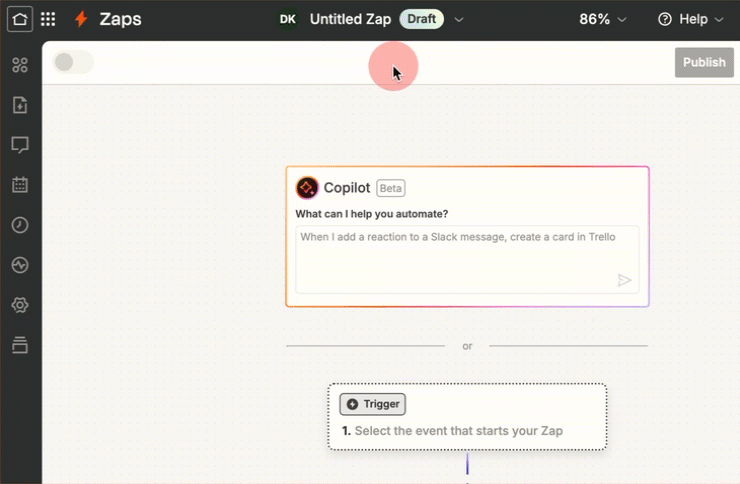Open the stacked versions icon in sidebar
Viewport: 740px width, 484px height.
[20, 345]
